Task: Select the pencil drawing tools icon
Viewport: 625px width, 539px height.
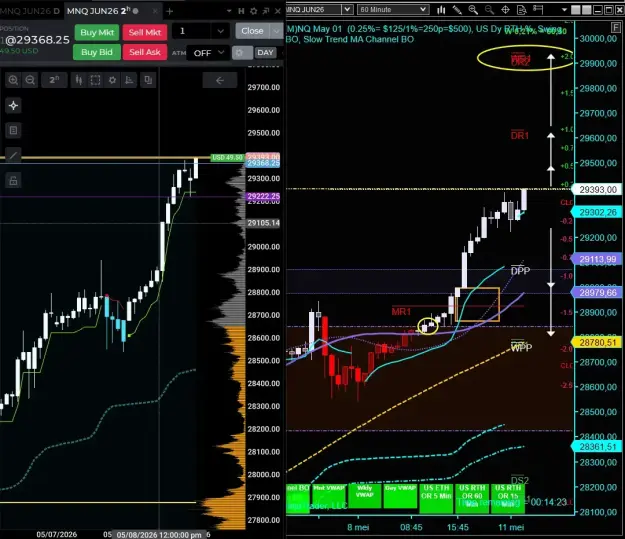Action: [457, 10]
